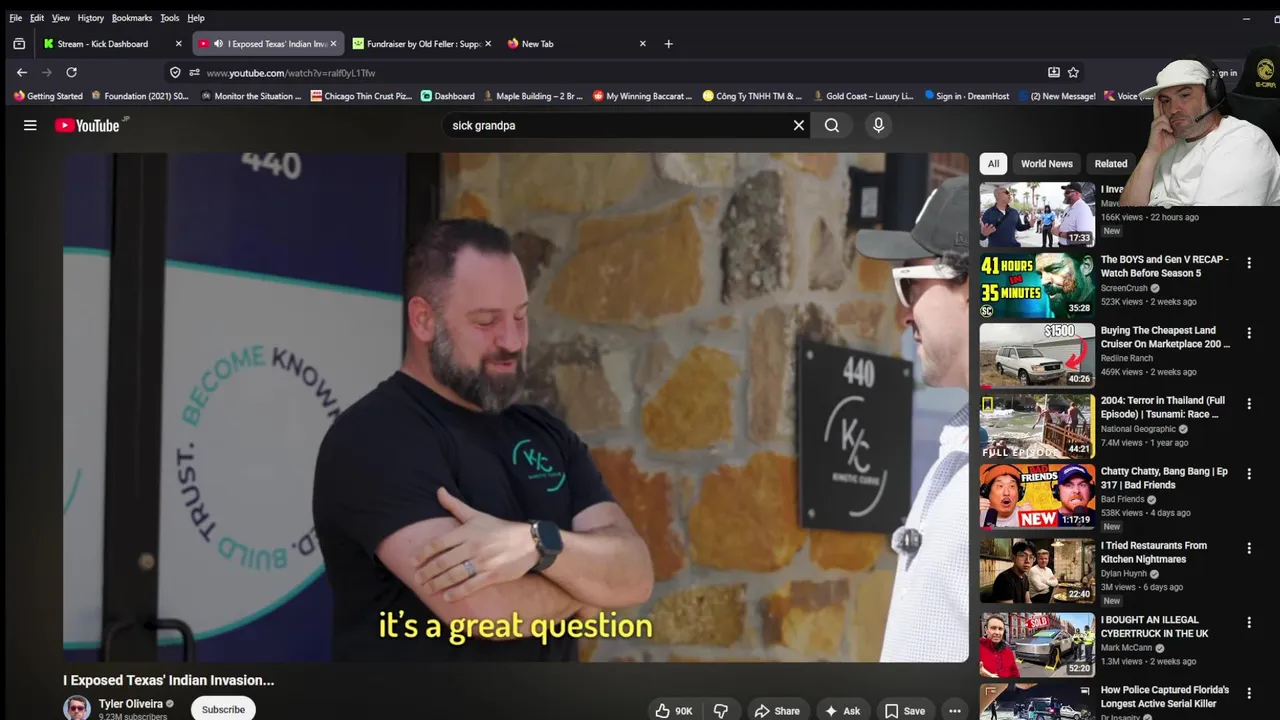Viewport: 1280px width, 720px height.
Task: Open Chicago Thin Crust Pizza bookmark
Action: (361, 96)
